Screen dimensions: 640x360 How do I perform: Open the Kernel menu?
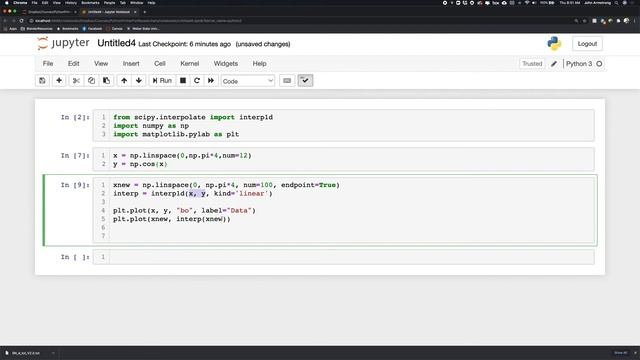(x=190, y=64)
